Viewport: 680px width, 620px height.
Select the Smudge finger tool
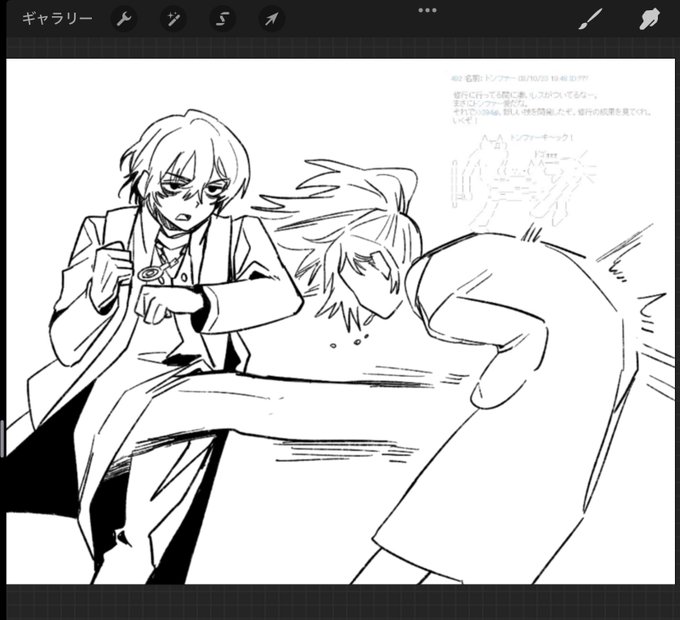point(649,19)
